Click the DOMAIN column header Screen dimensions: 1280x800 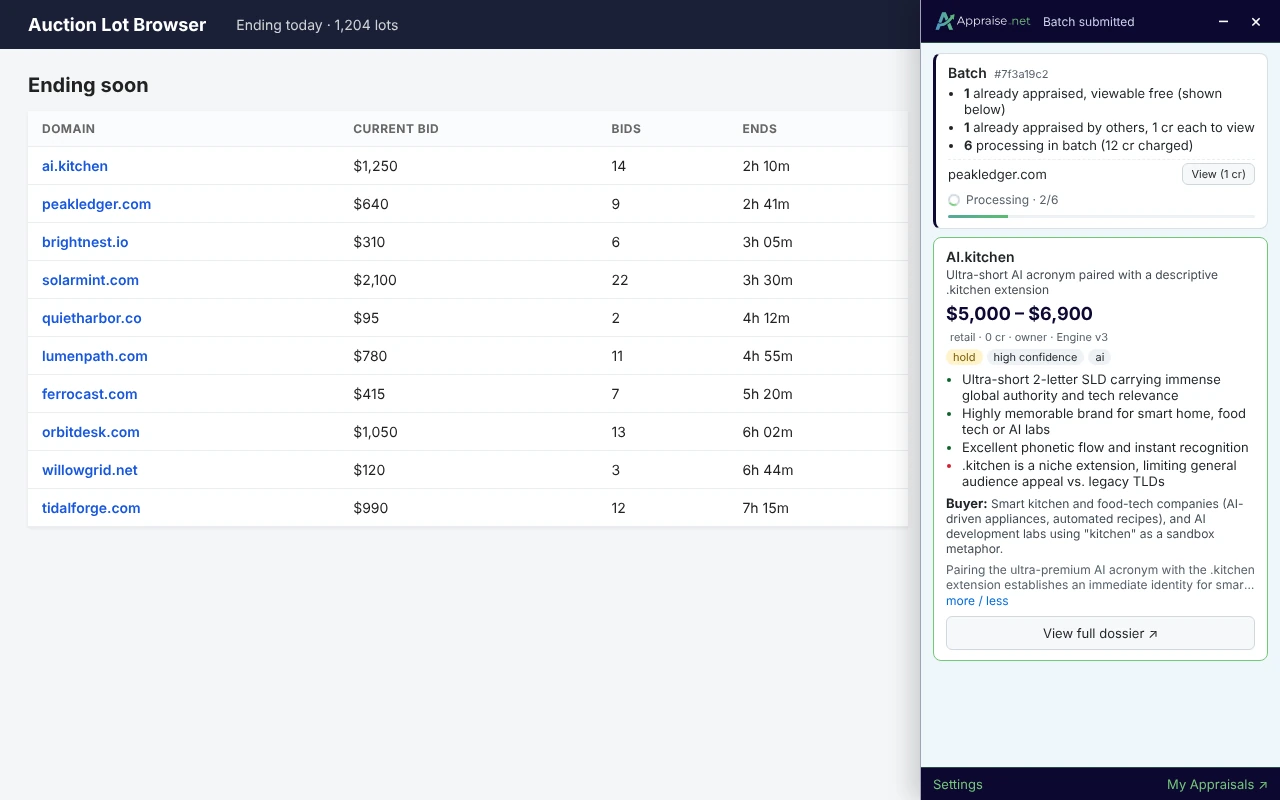click(69, 129)
